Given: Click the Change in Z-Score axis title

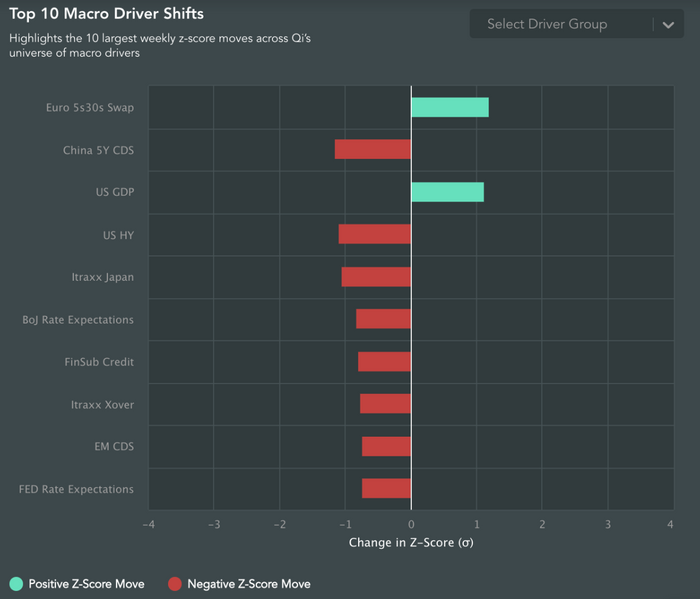Looking at the screenshot, I should tap(411, 542).
